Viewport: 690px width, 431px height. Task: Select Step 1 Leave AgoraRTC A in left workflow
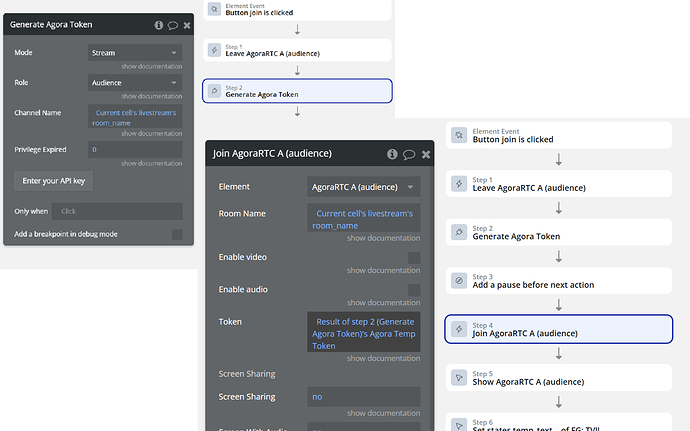297,50
